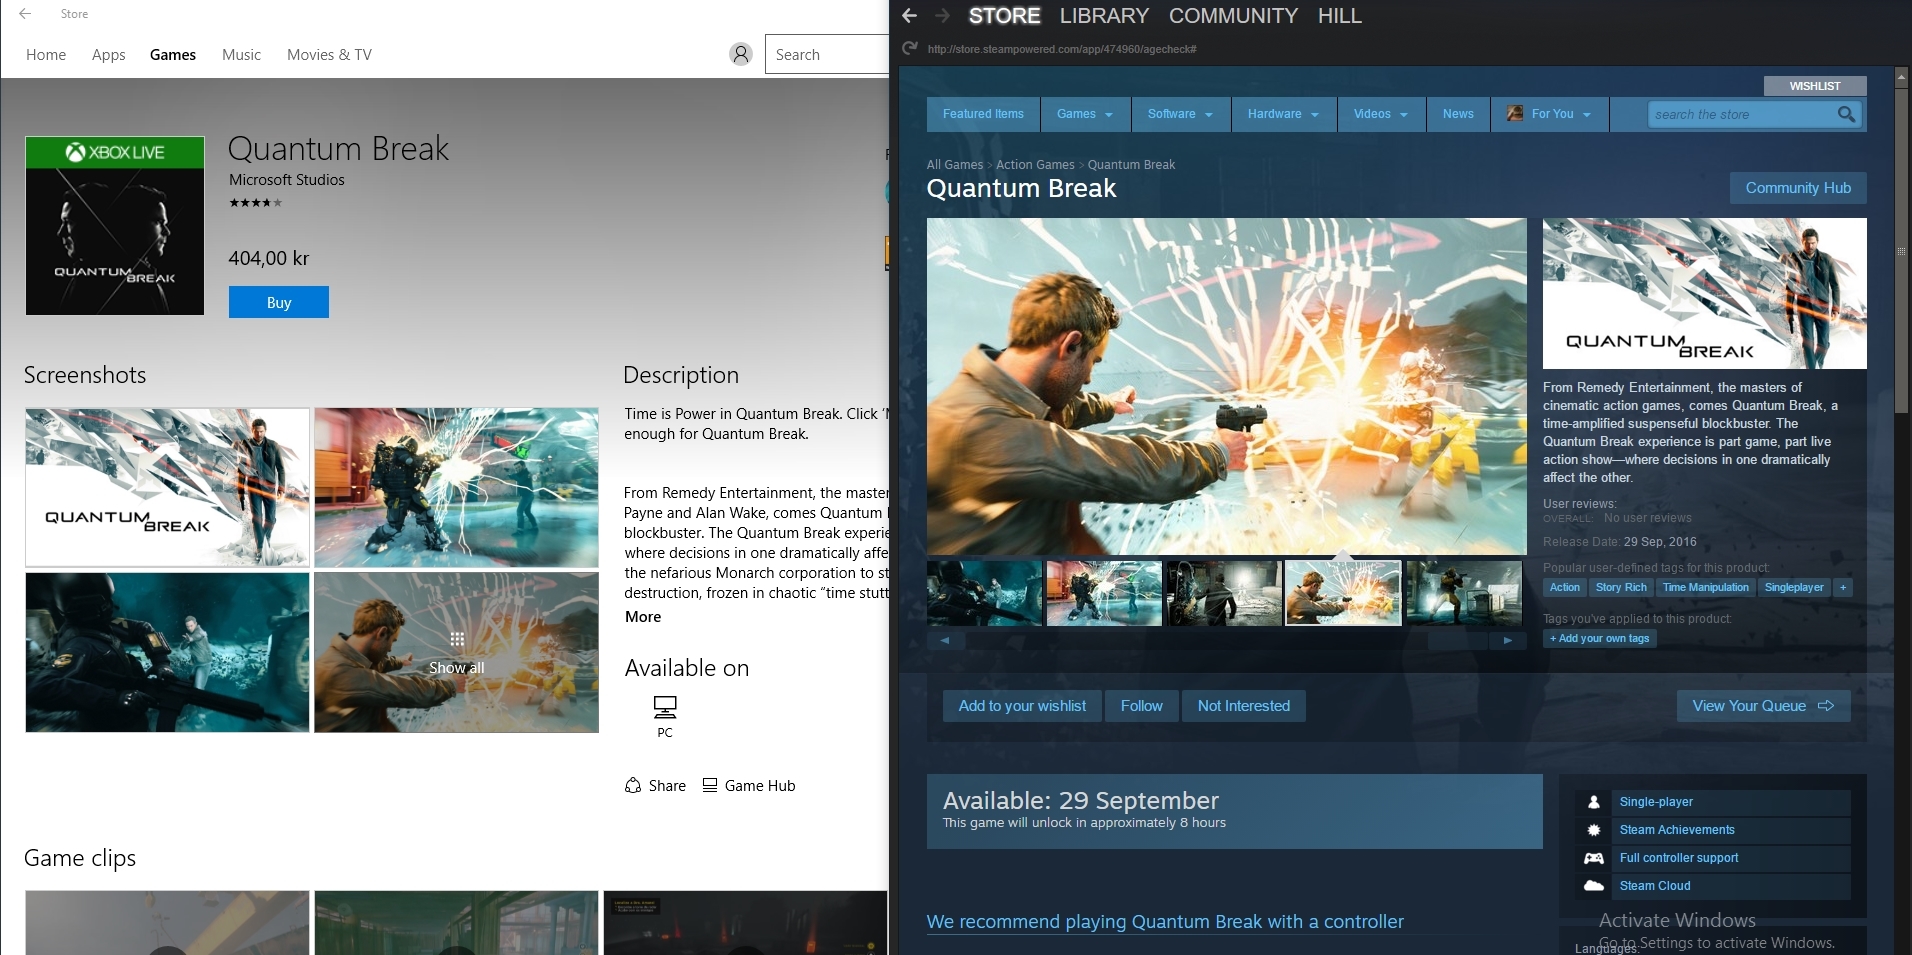Click Featured Items in Steam store nav
The height and width of the screenshot is (955, 1912).
pos(983,114)
